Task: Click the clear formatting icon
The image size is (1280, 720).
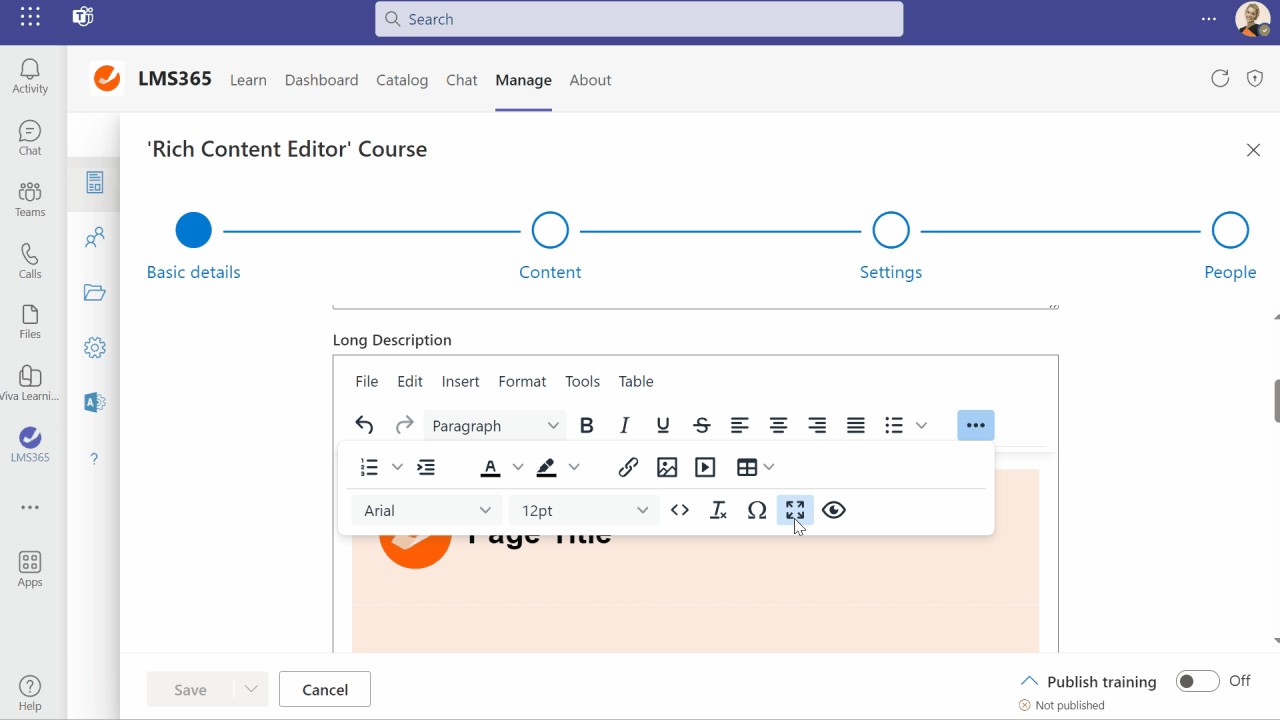Action: click(x=718, y=510)
